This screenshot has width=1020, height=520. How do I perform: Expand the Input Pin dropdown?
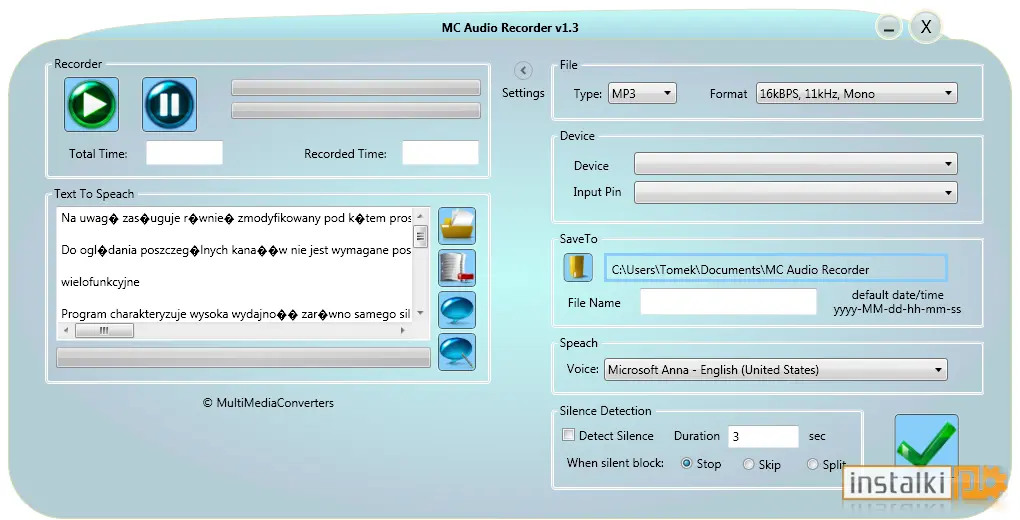(x=796, y=193)
